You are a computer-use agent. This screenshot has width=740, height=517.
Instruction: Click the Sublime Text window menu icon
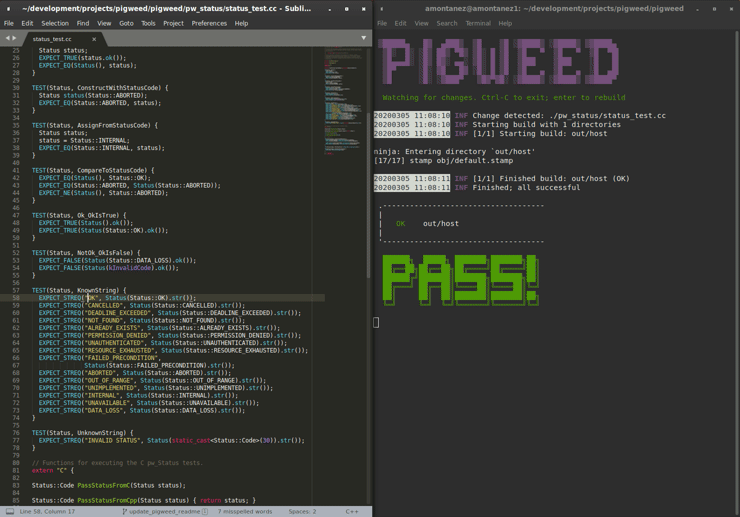[x=8, y=9]
